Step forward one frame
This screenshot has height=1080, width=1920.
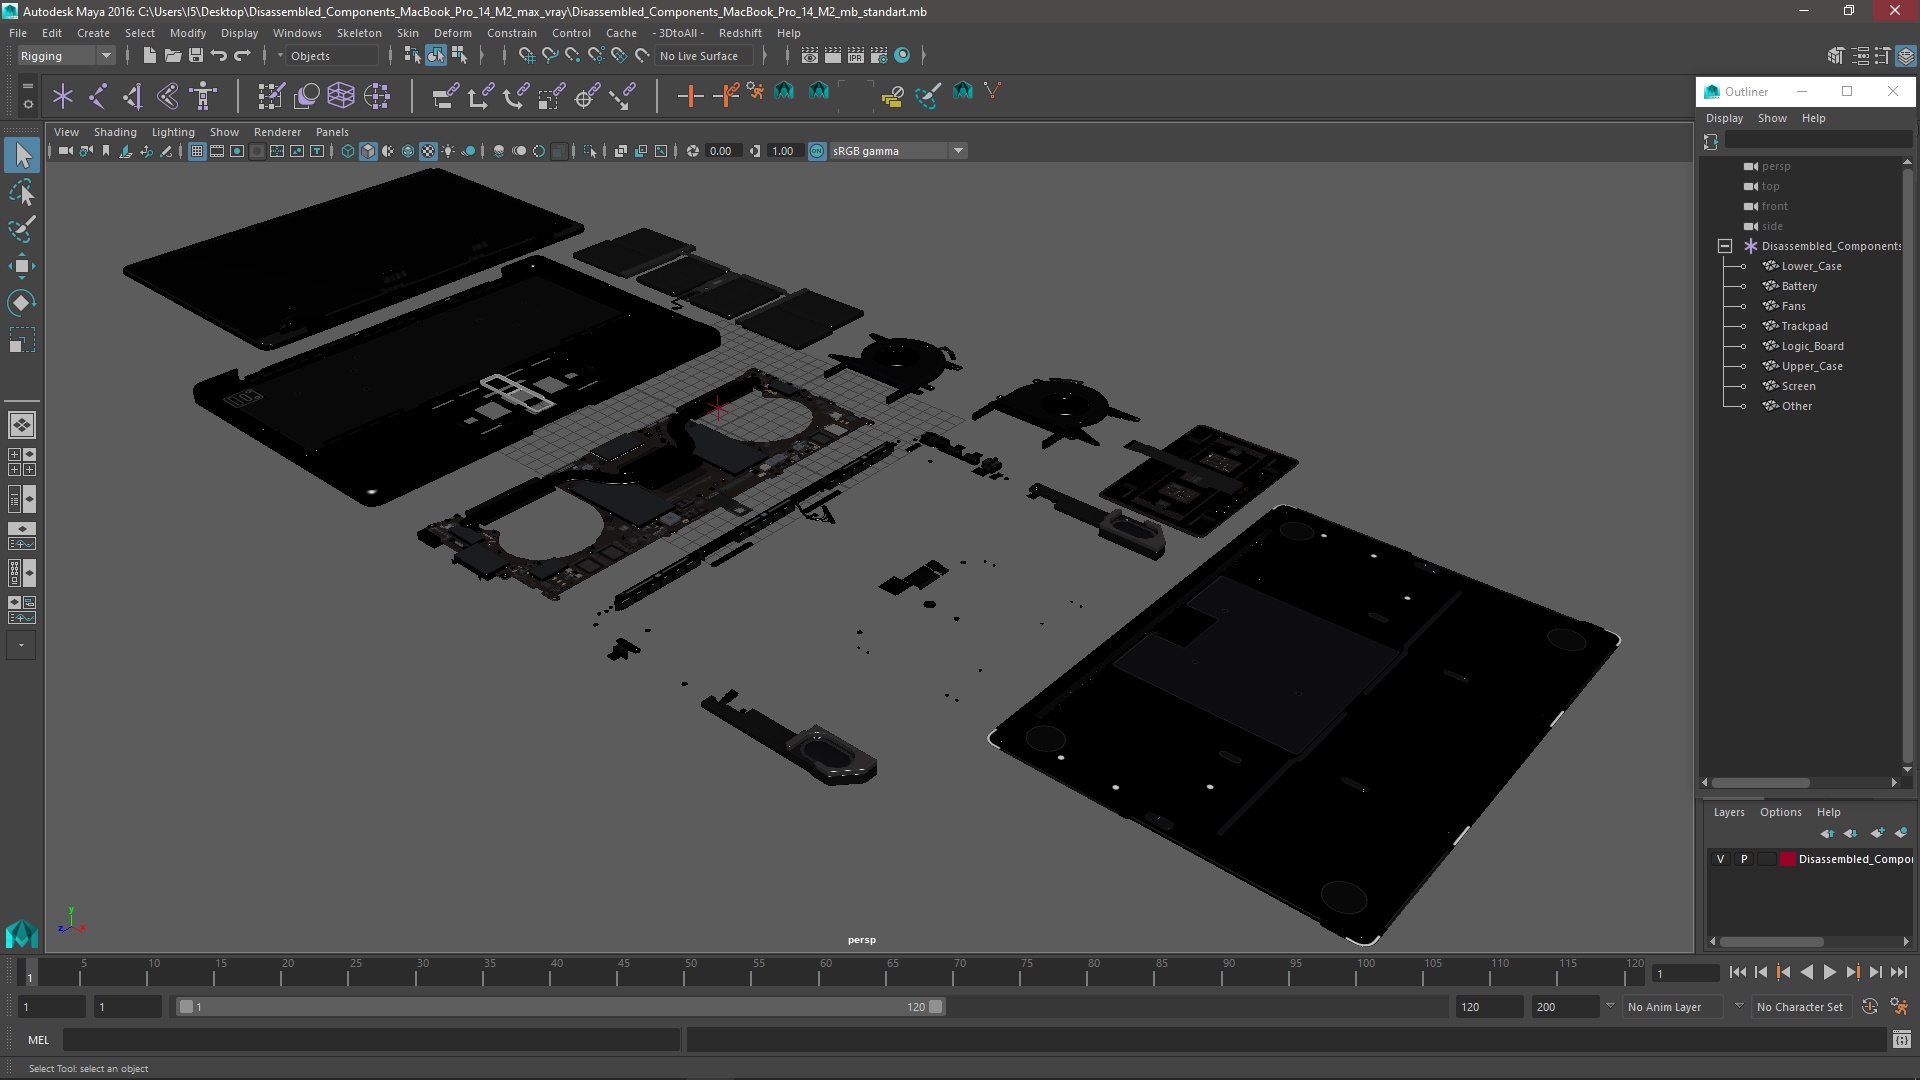pos(1875,972)
